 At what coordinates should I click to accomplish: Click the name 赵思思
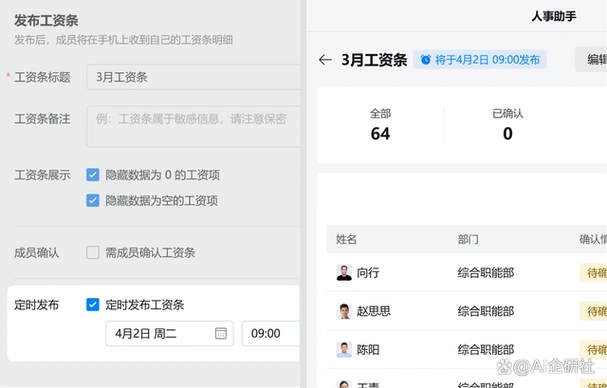point(374,311)
